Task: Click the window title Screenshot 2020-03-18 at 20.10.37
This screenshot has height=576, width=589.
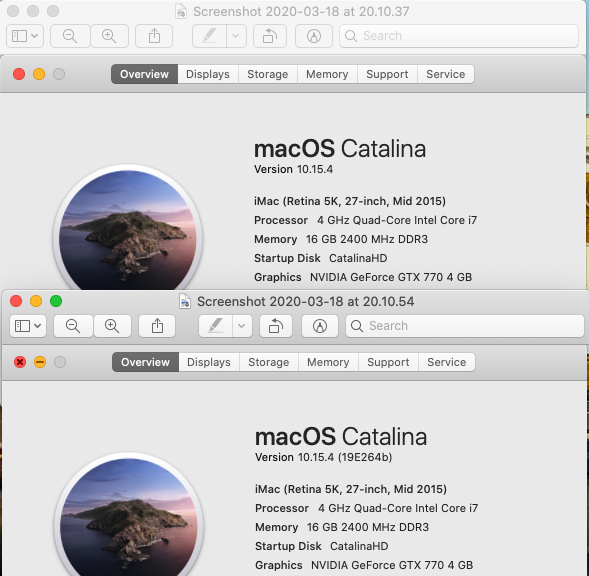Action: click(301, 12)
